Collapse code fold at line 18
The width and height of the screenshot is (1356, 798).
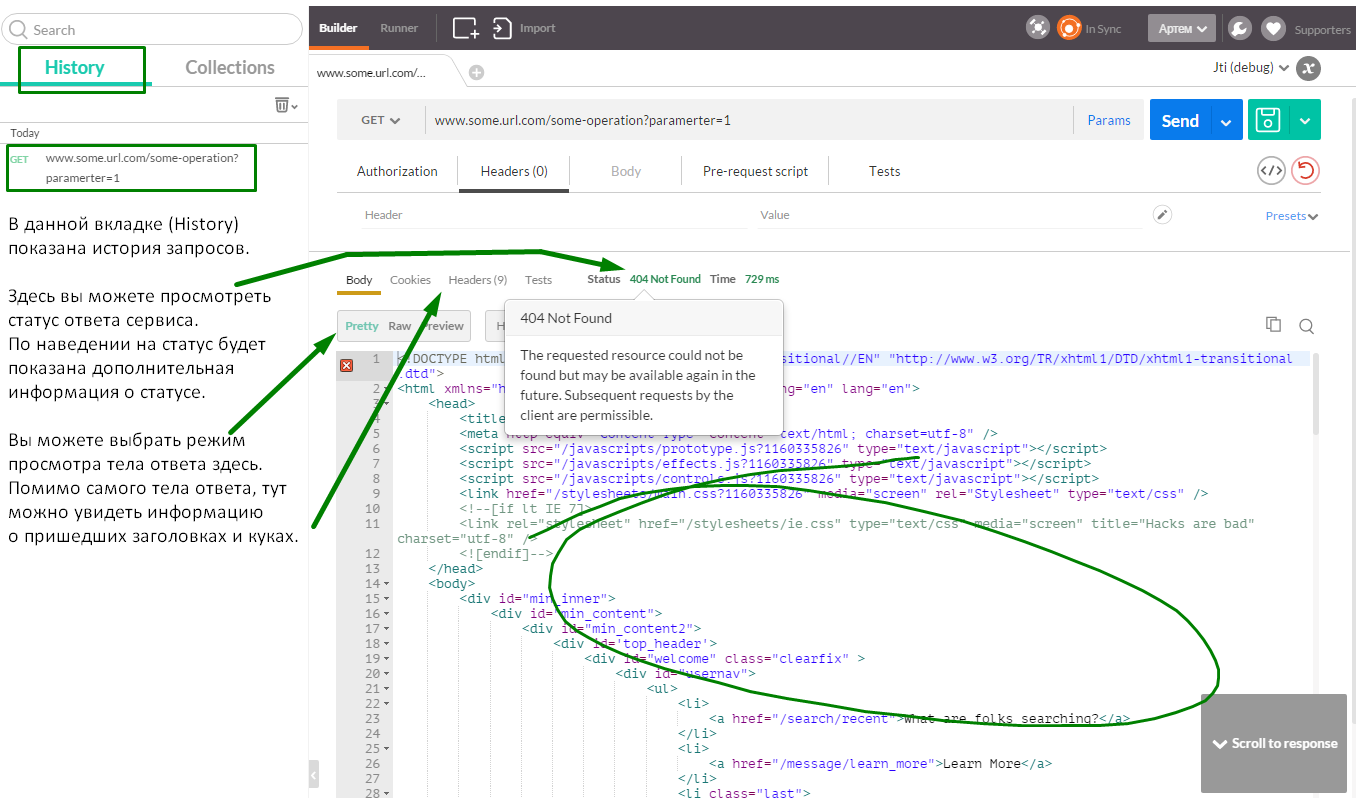coord(387,644)
